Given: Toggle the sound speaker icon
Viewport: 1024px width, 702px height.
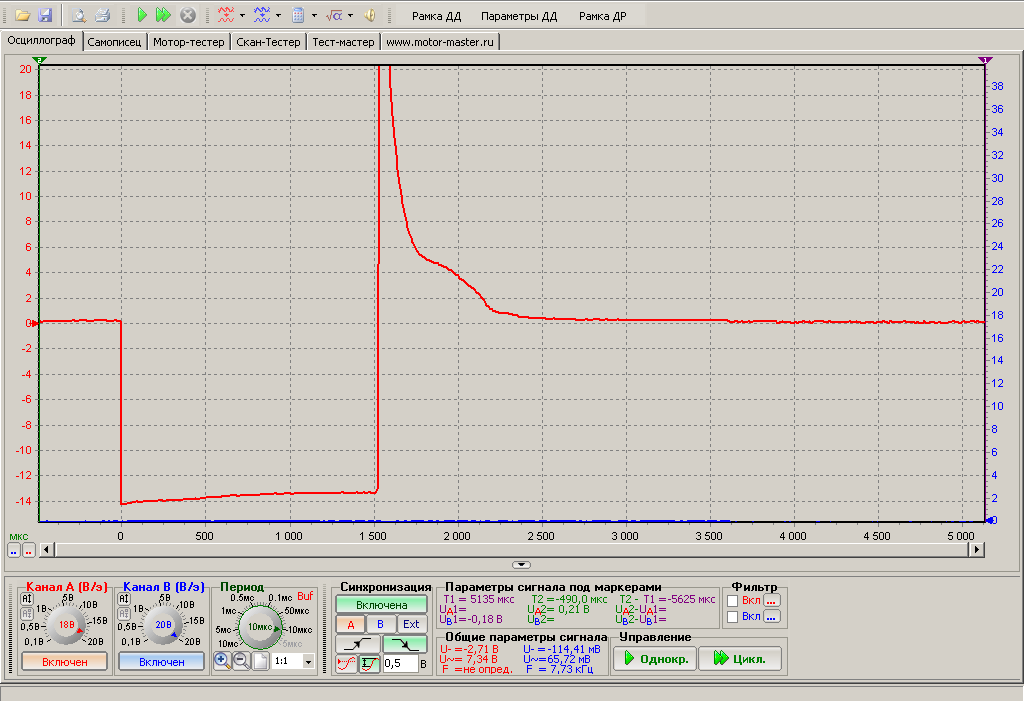Looking at the screenshot, I should 370,15.
